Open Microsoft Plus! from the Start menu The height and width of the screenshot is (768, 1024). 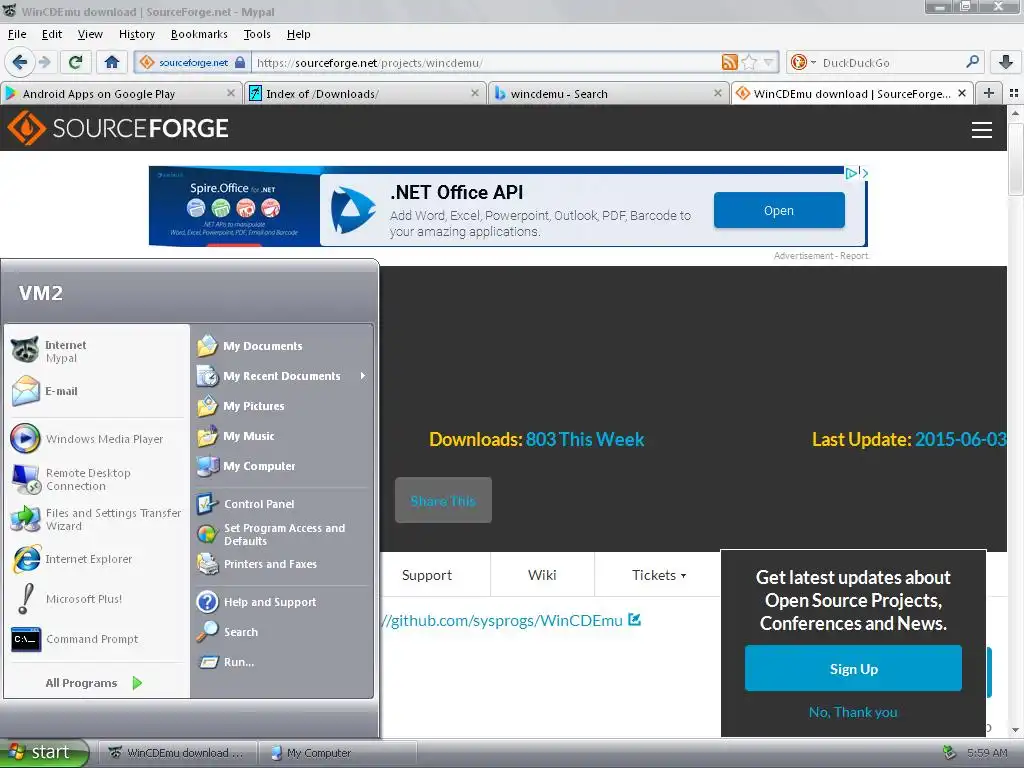click(97, 599)
